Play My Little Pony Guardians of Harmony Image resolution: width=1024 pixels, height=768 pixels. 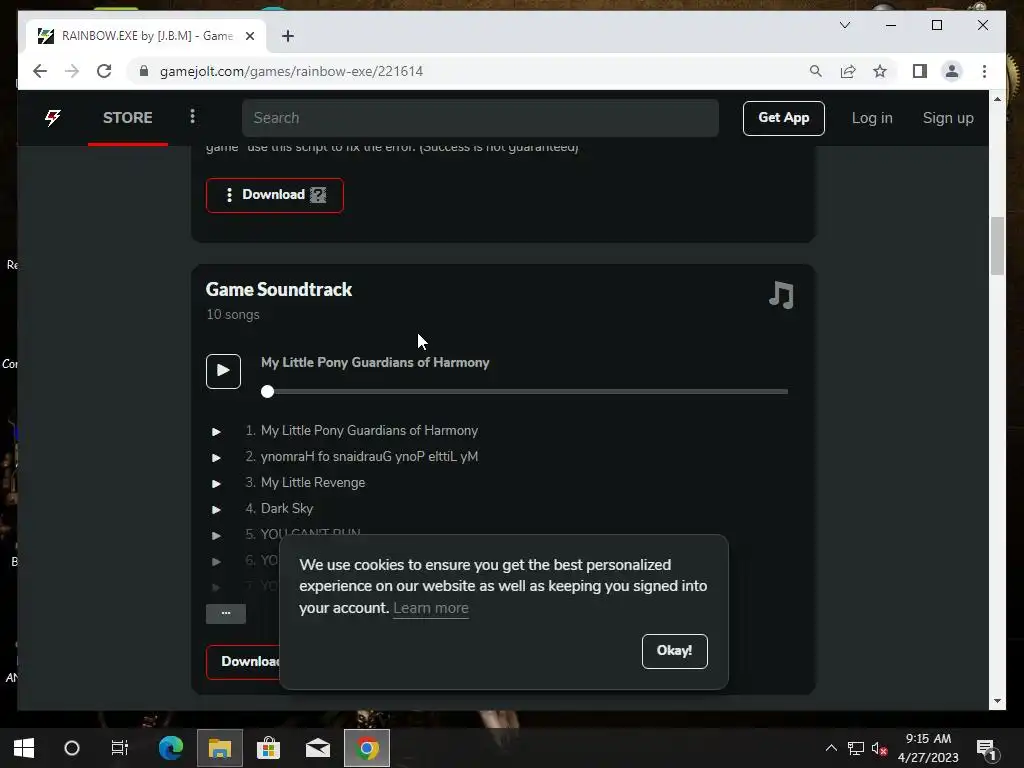(x=223, y=371)
